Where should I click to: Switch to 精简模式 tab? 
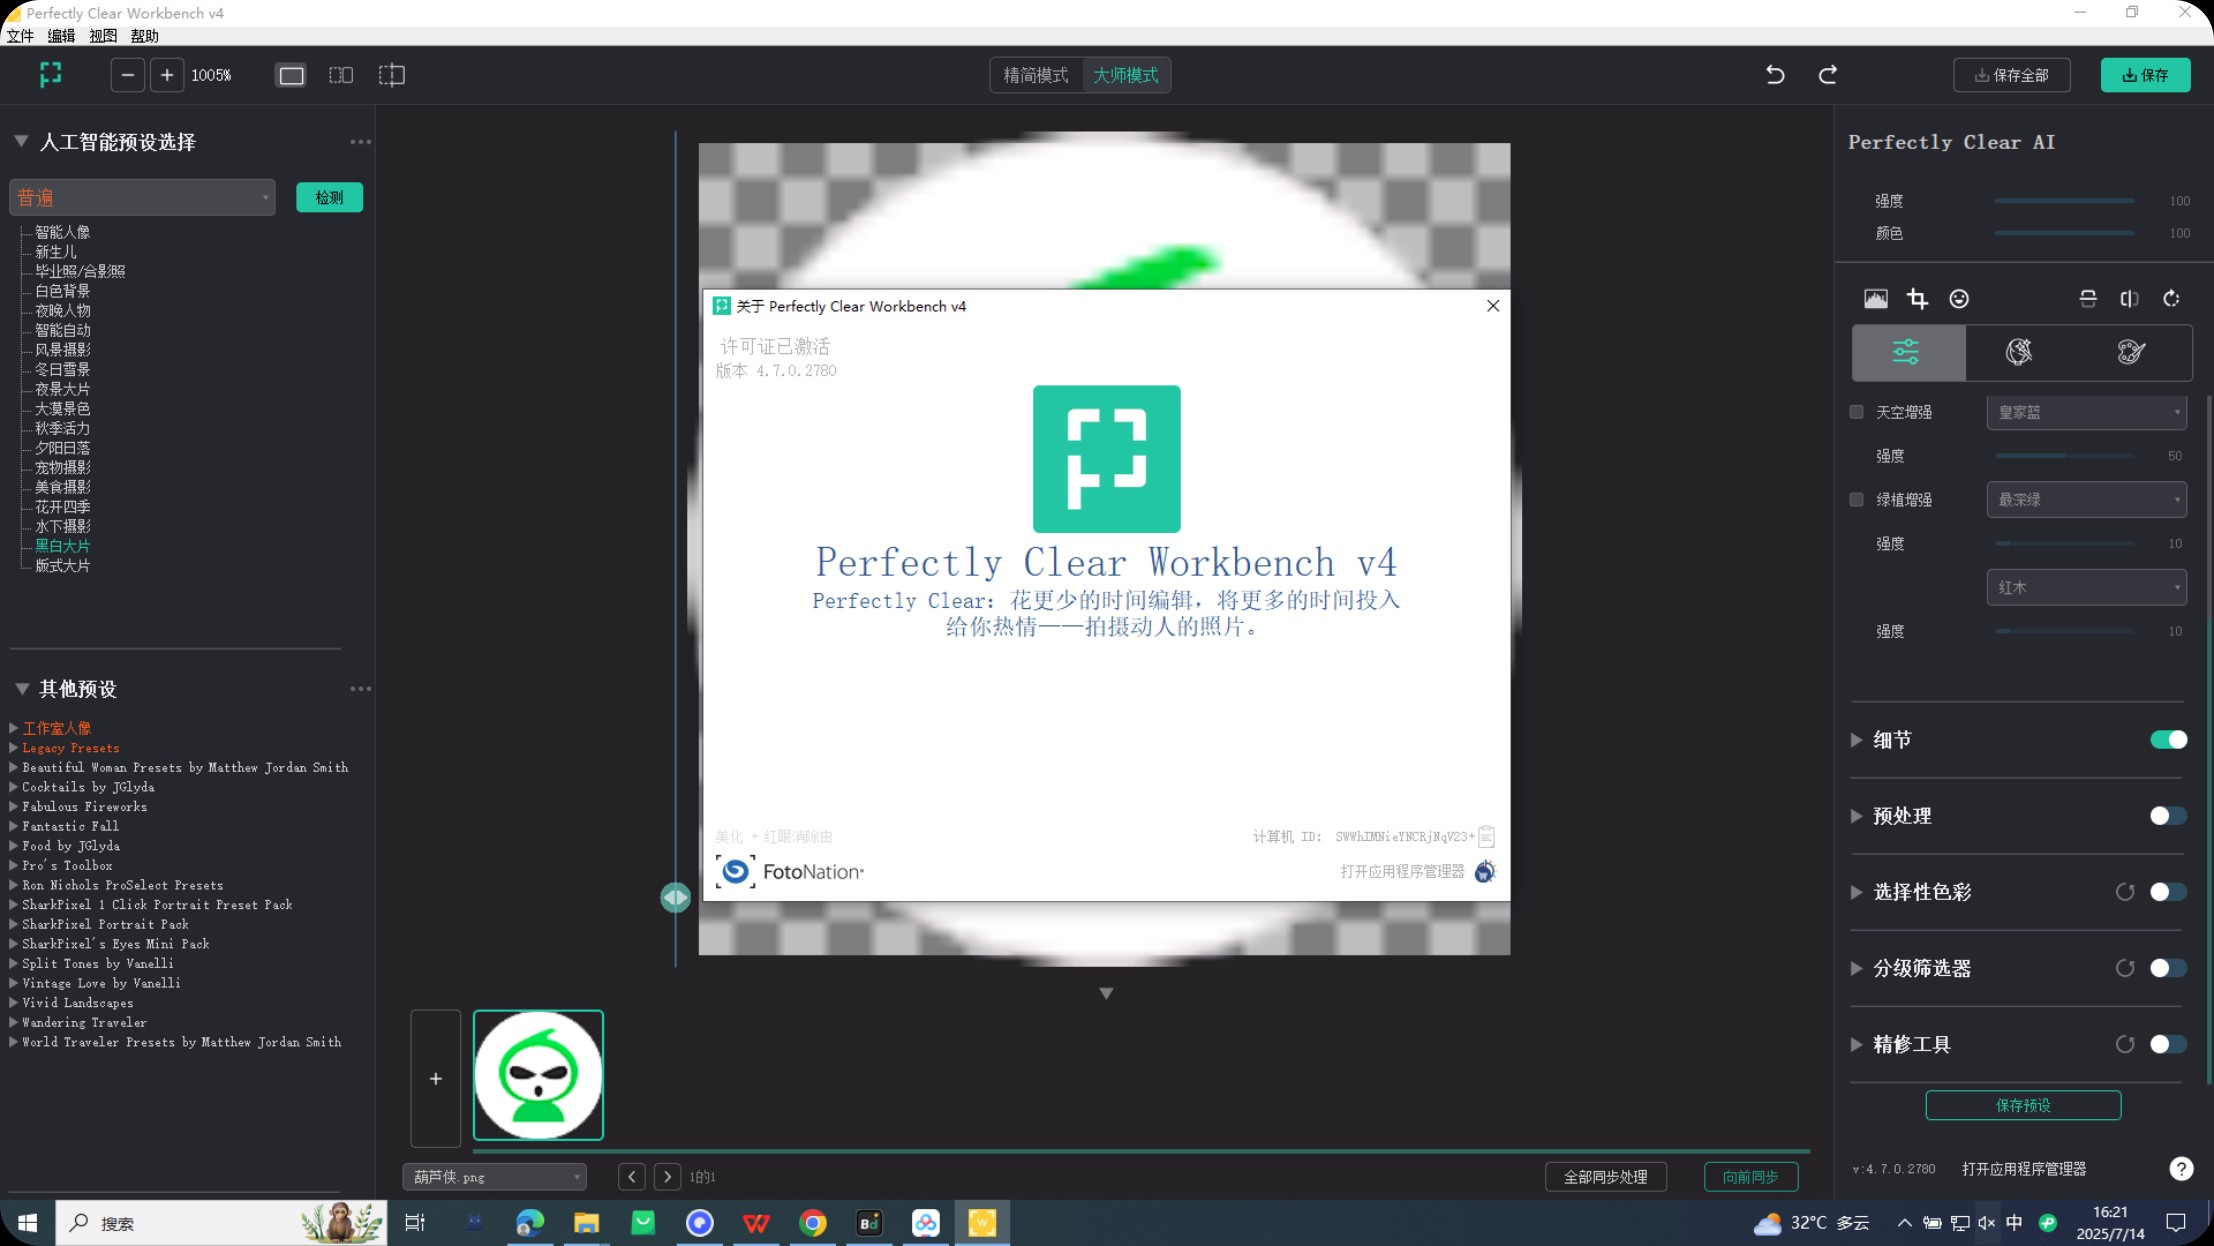tap(1036, 75)
